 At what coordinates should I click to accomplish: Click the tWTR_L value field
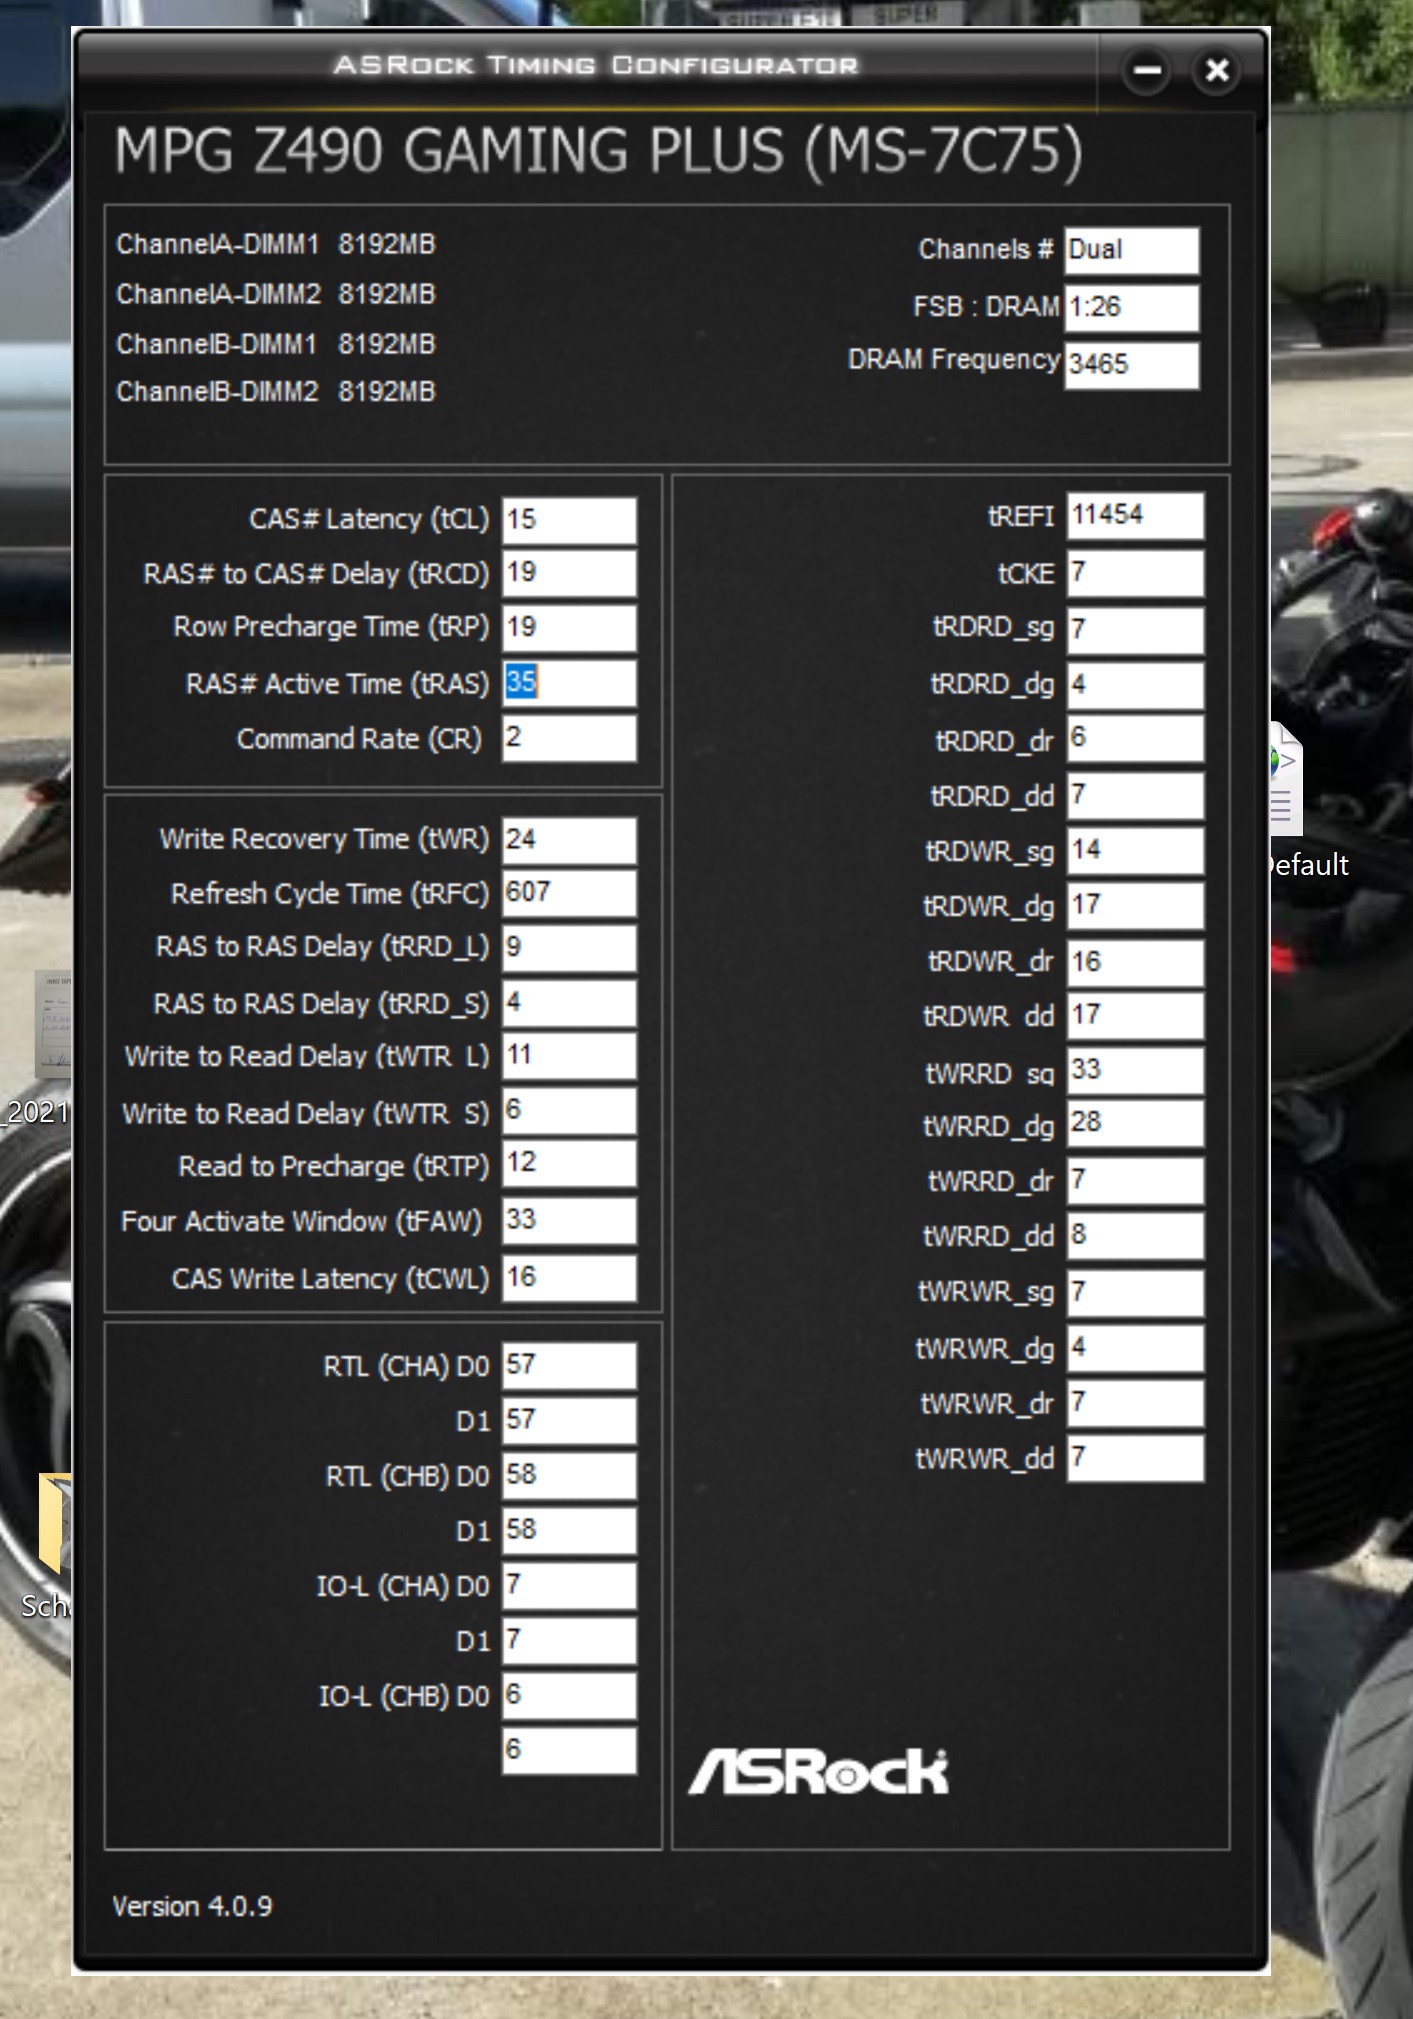[569, 1056]
